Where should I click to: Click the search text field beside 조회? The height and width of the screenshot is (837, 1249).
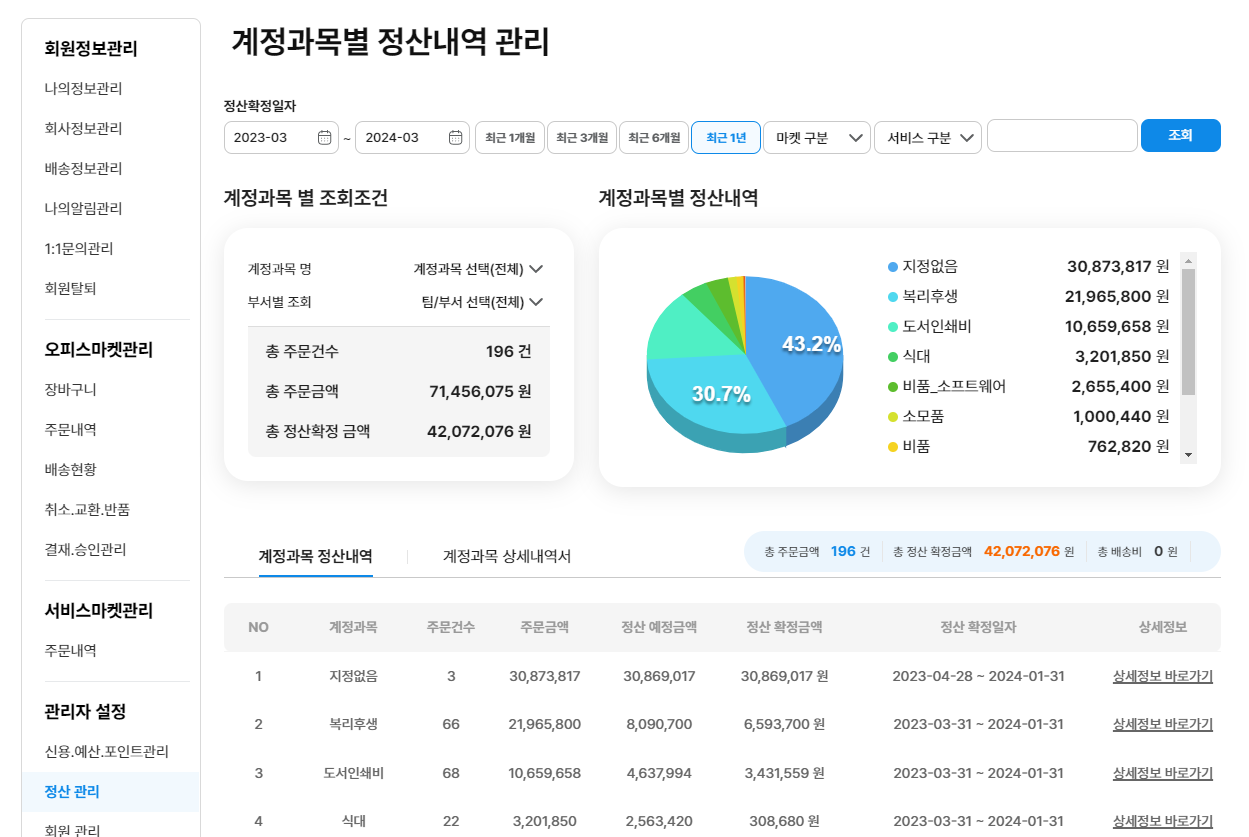[x=1061, y=136]
